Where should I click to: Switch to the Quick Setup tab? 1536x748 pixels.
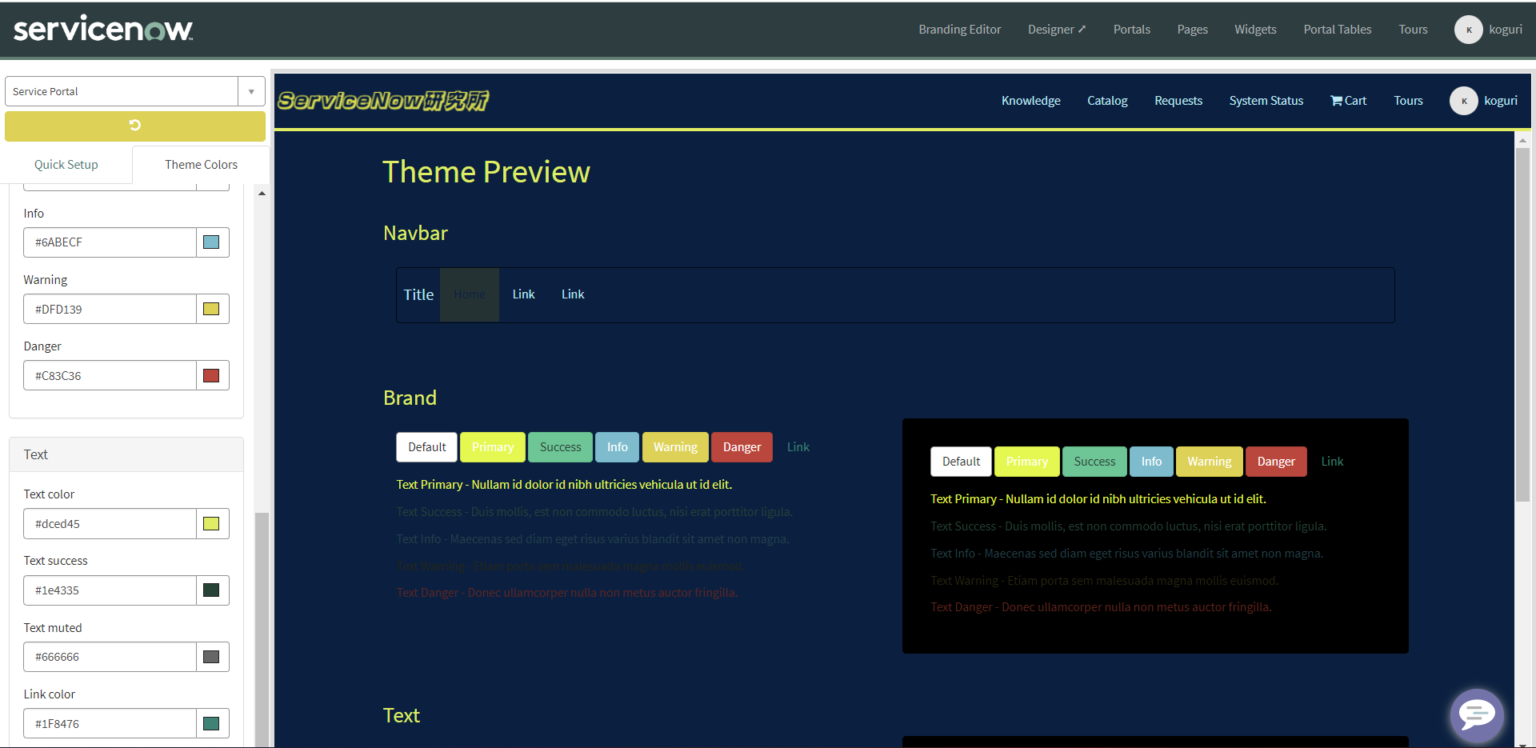coord(66,164)
